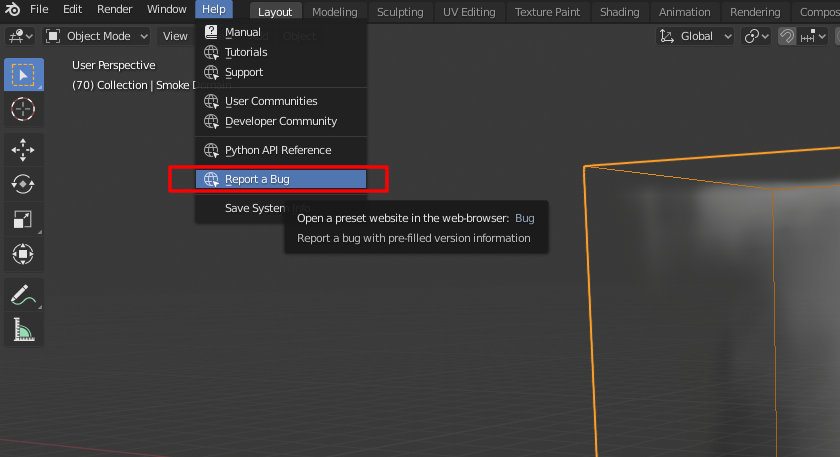Choose Support in Help menu
Screen dimensions: 840x457
pos(281,72)
